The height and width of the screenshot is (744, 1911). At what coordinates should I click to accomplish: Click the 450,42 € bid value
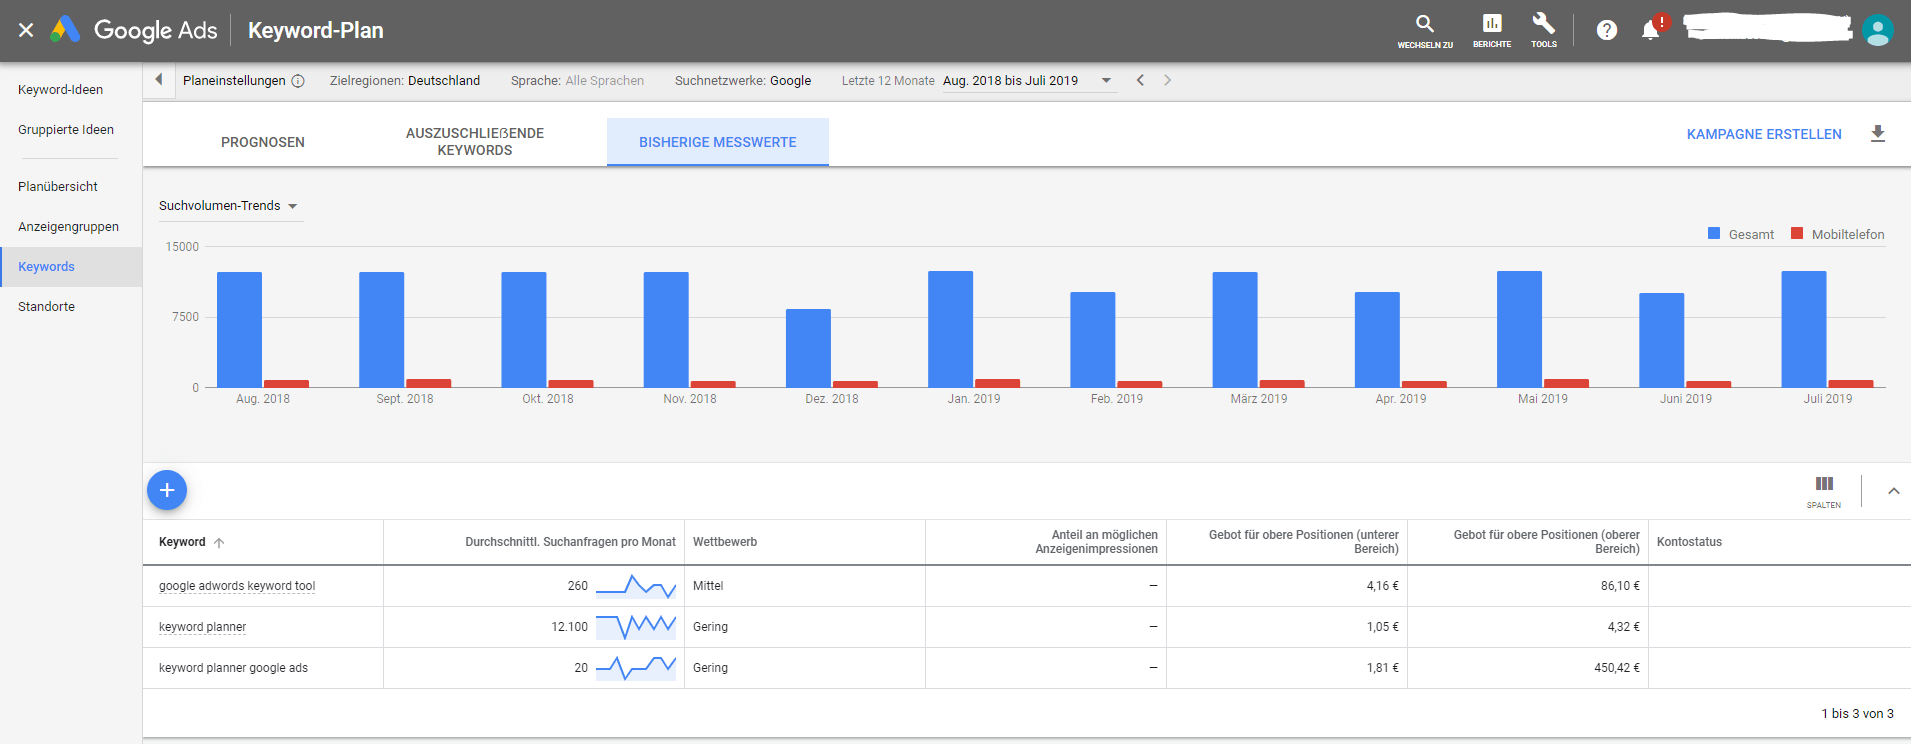pos(1616,668)
